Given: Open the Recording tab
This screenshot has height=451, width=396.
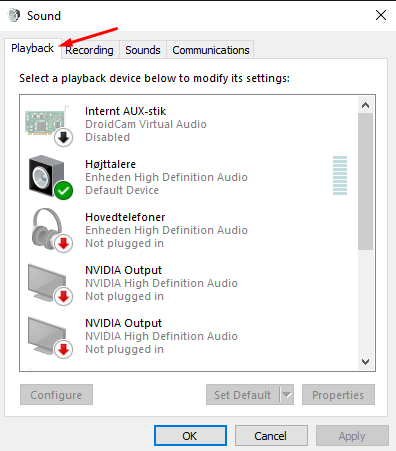Looking at the screenshot, I should pos(89,50).
